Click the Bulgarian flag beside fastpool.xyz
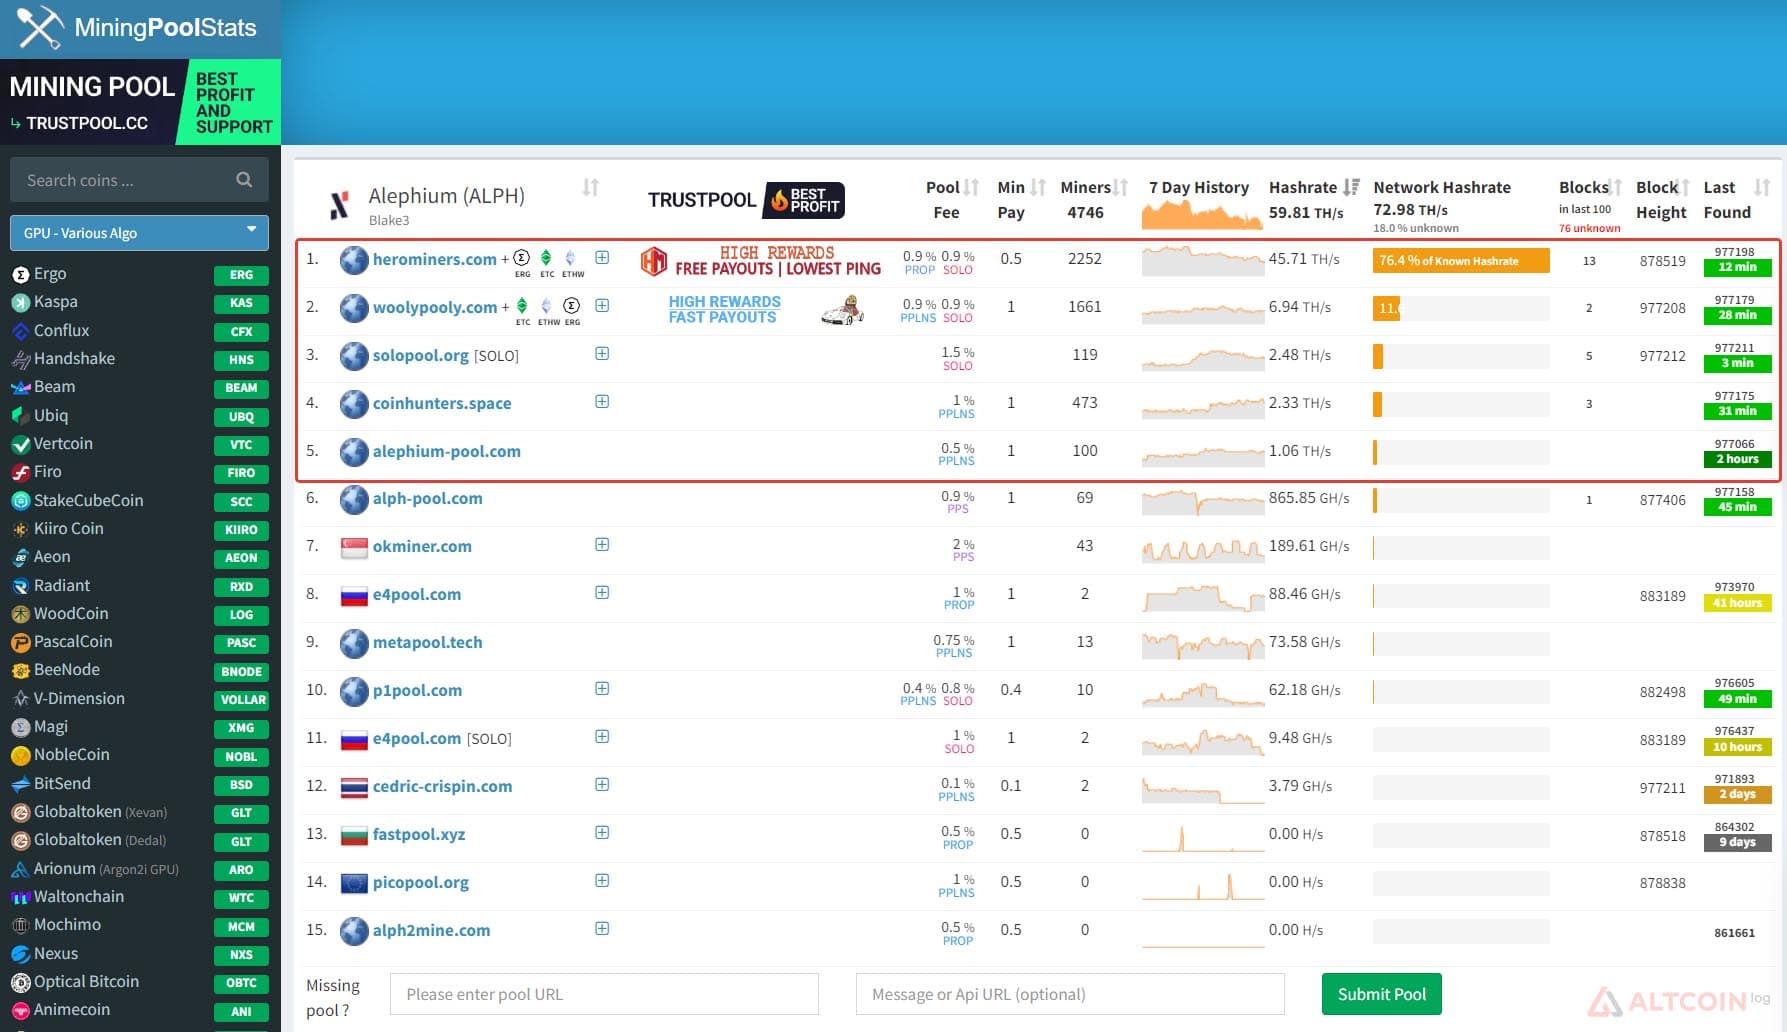The height and width of the screenshot is (1032, 1787). [354, 835]
